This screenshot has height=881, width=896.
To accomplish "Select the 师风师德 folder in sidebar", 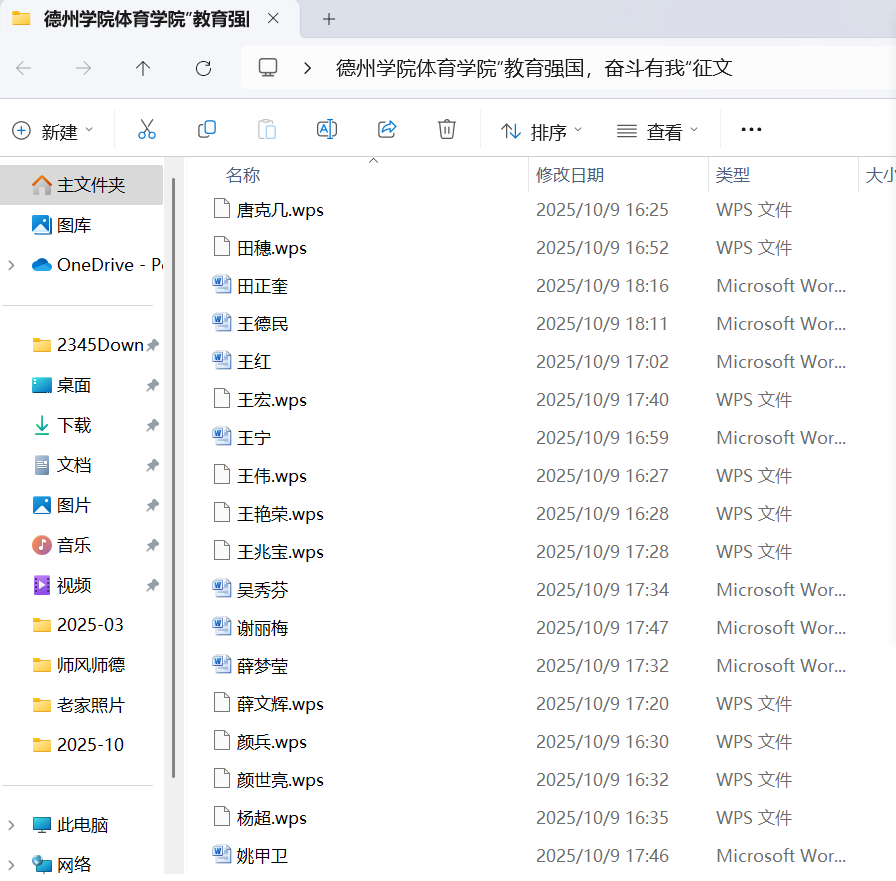I will tap(90, 665).
